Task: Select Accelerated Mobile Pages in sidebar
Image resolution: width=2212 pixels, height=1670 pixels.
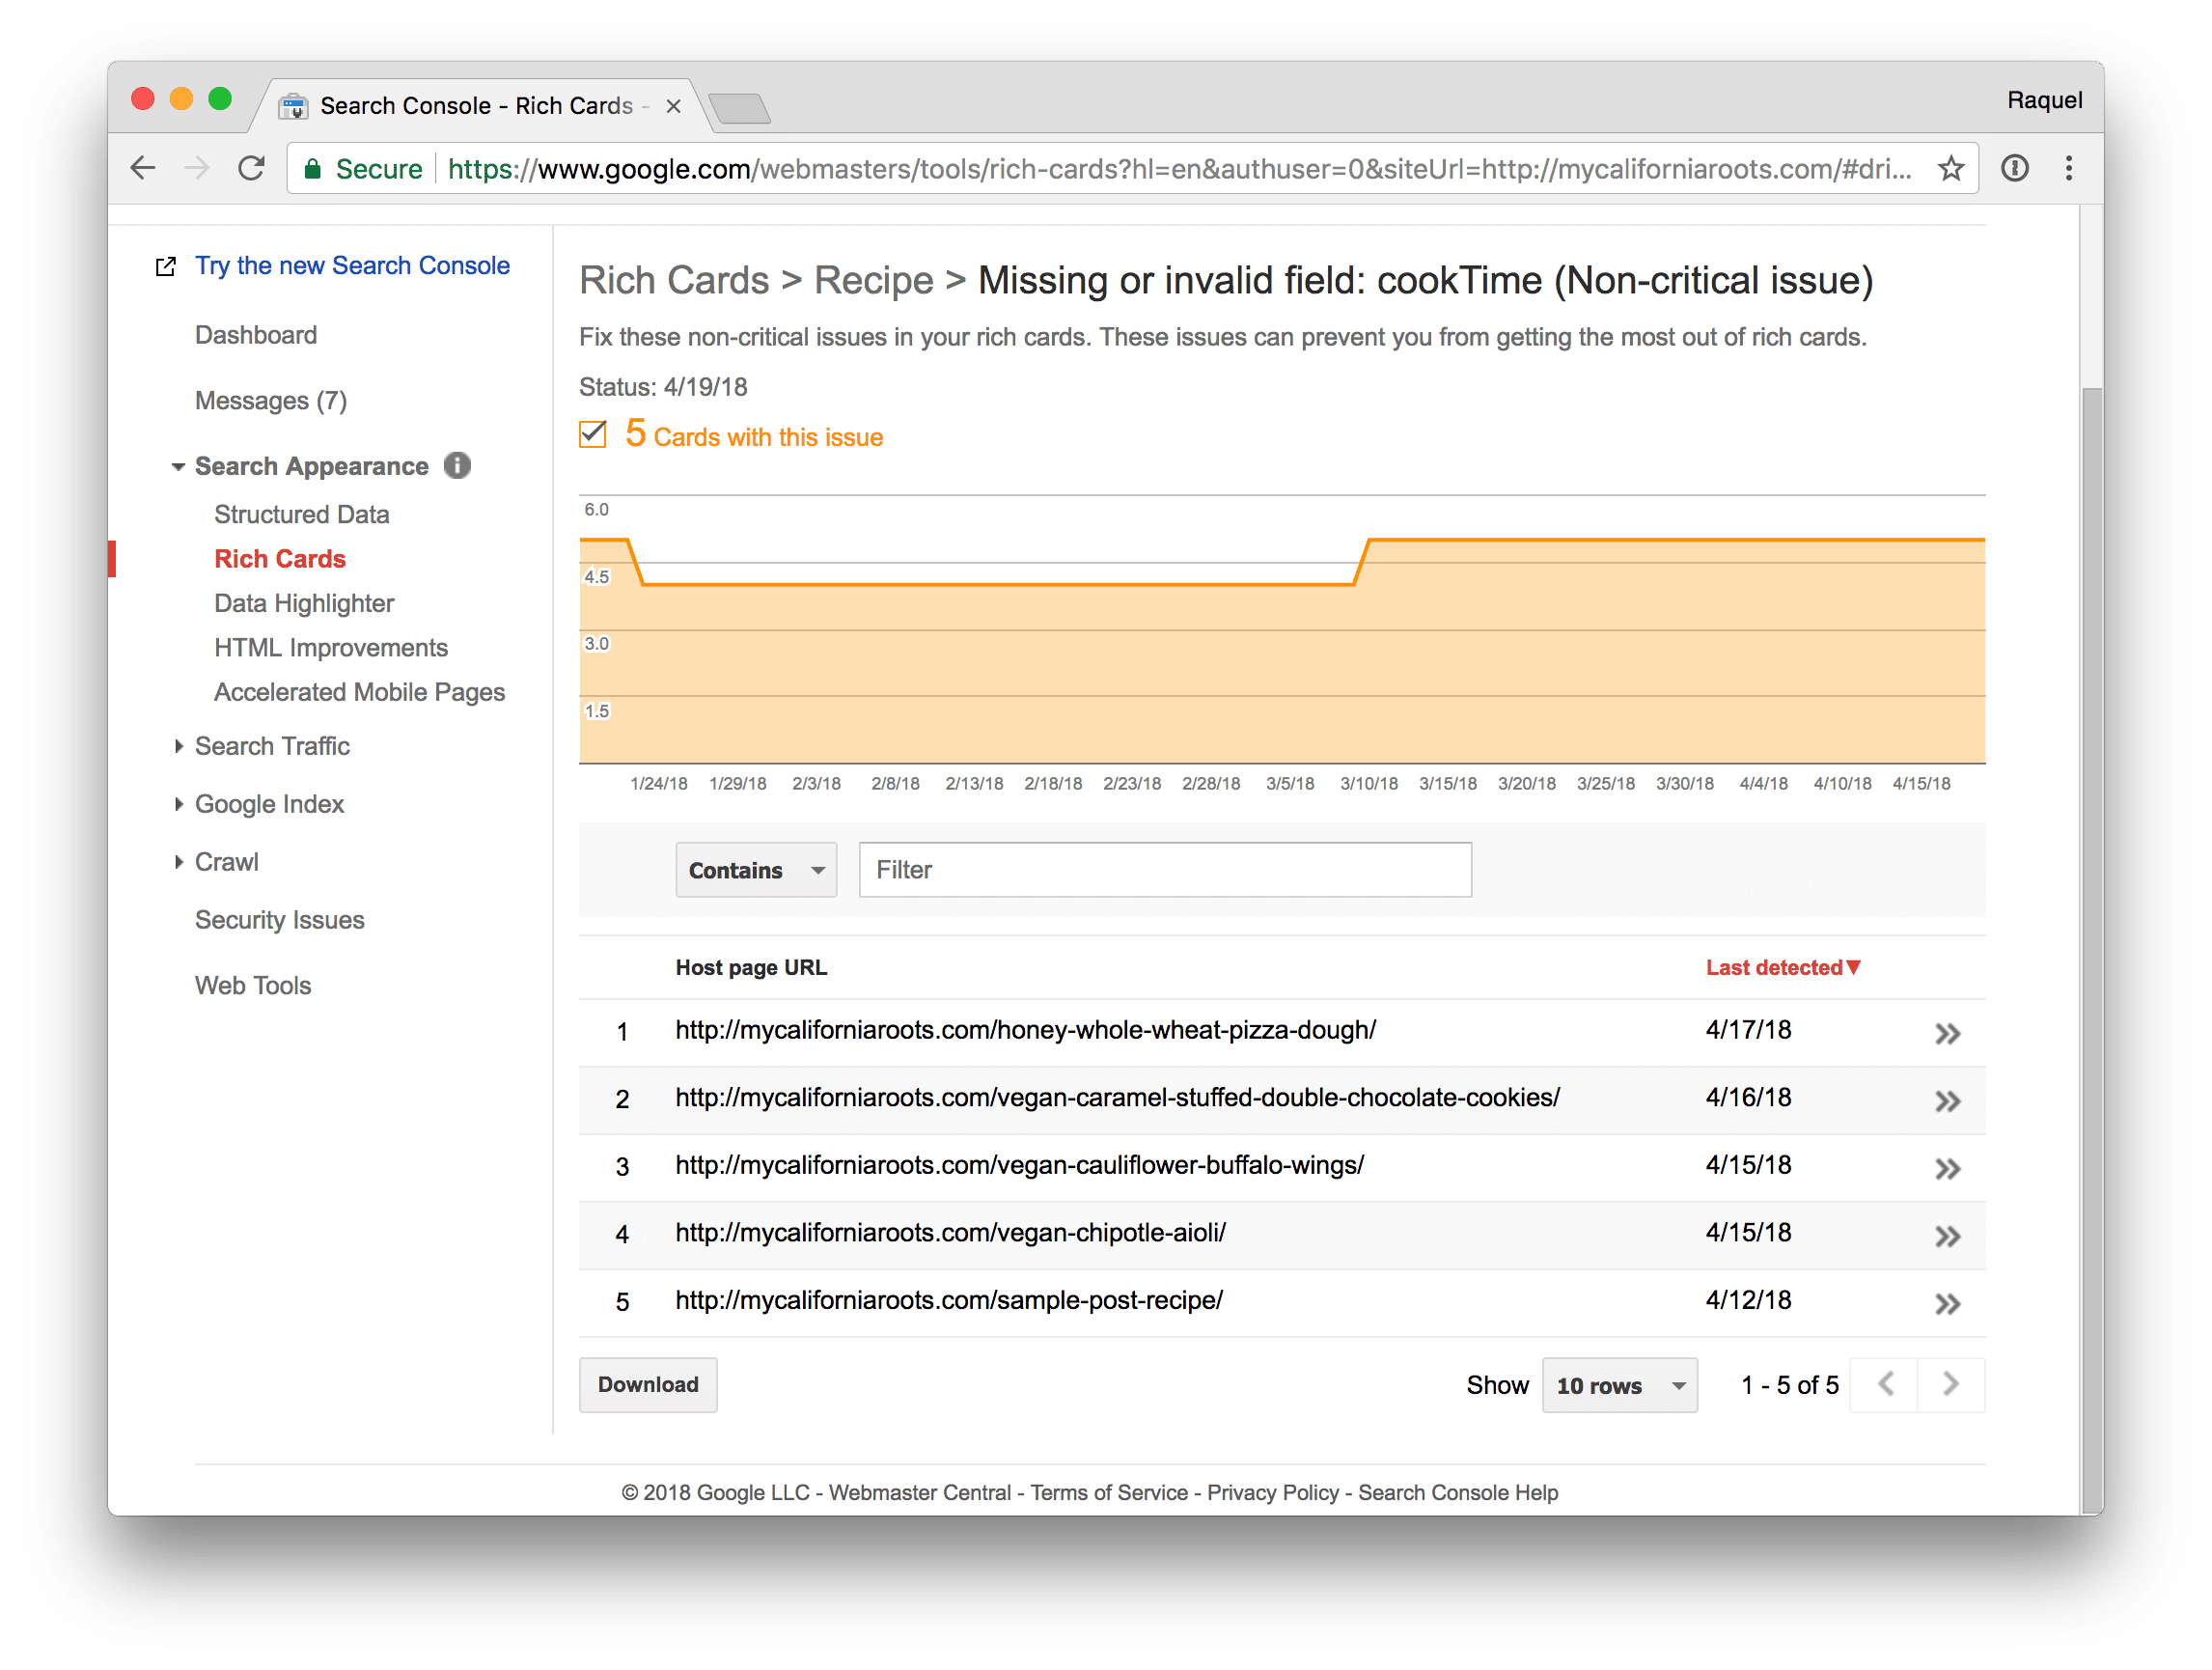Action: (360, 692)
